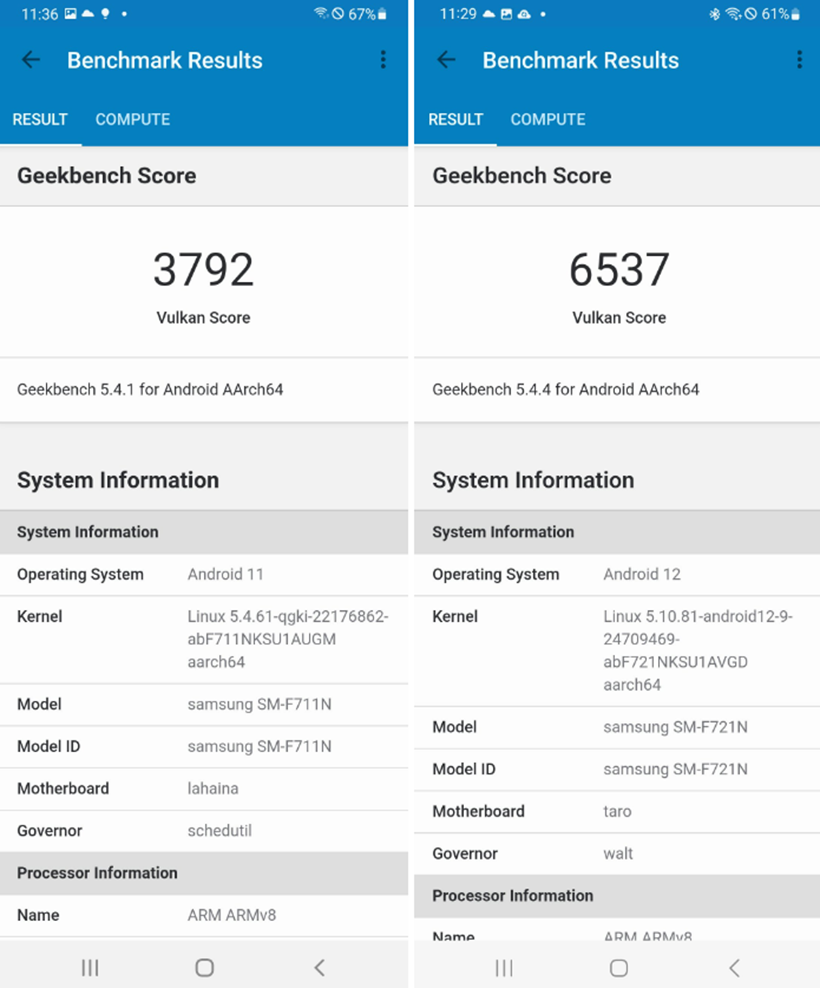The image size is (820, 988).
Task: Select RESULT tab on left phone
Action: [x=40, y=119]
